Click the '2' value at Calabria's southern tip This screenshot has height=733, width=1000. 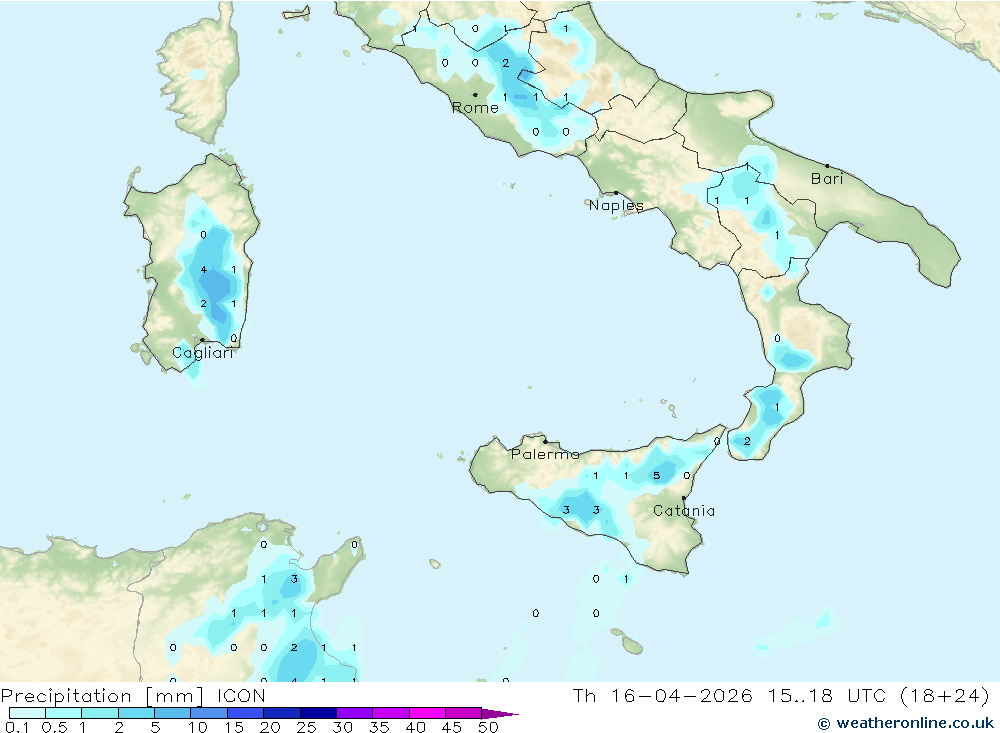pyautogui.click(x=747, y=441)
